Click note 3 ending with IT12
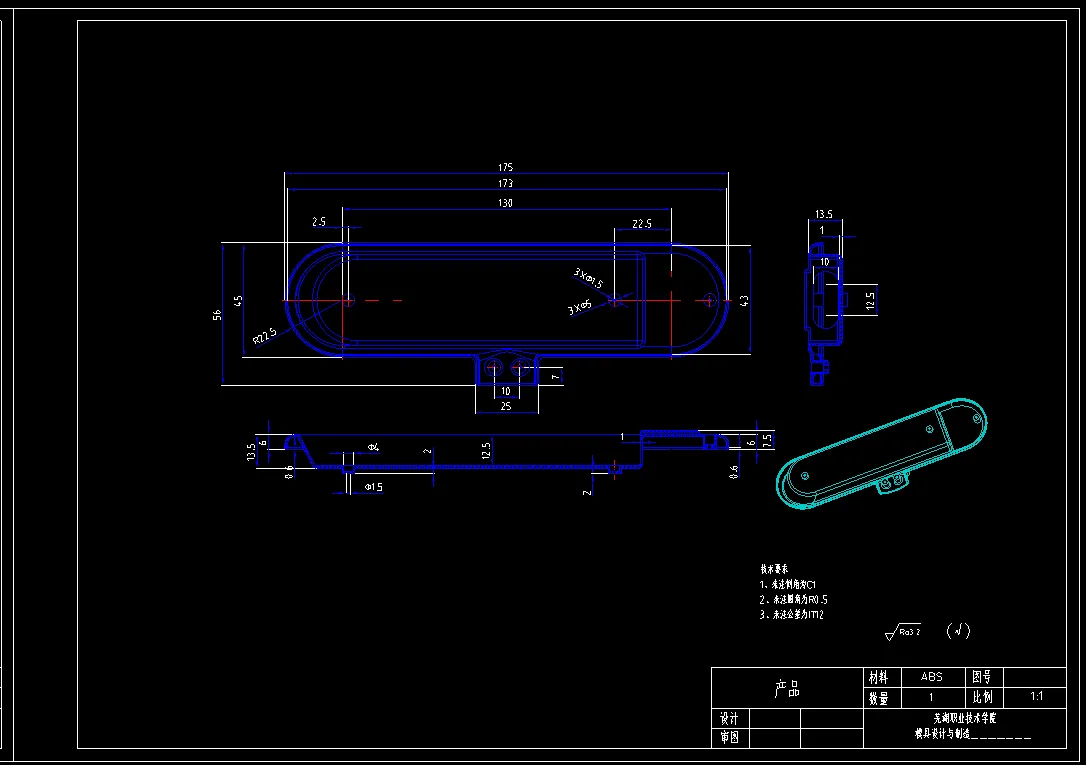 (792, 614)
